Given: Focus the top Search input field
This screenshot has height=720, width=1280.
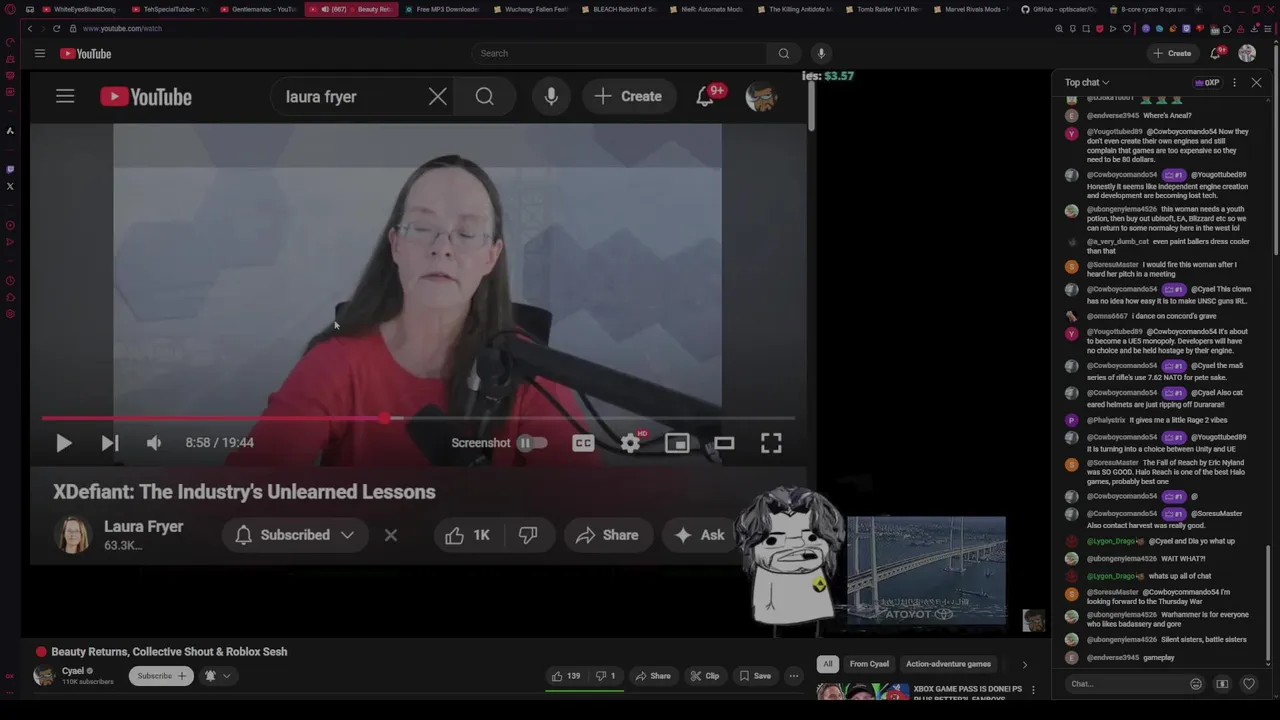Looking at the screenshot, I should point(620,53).
